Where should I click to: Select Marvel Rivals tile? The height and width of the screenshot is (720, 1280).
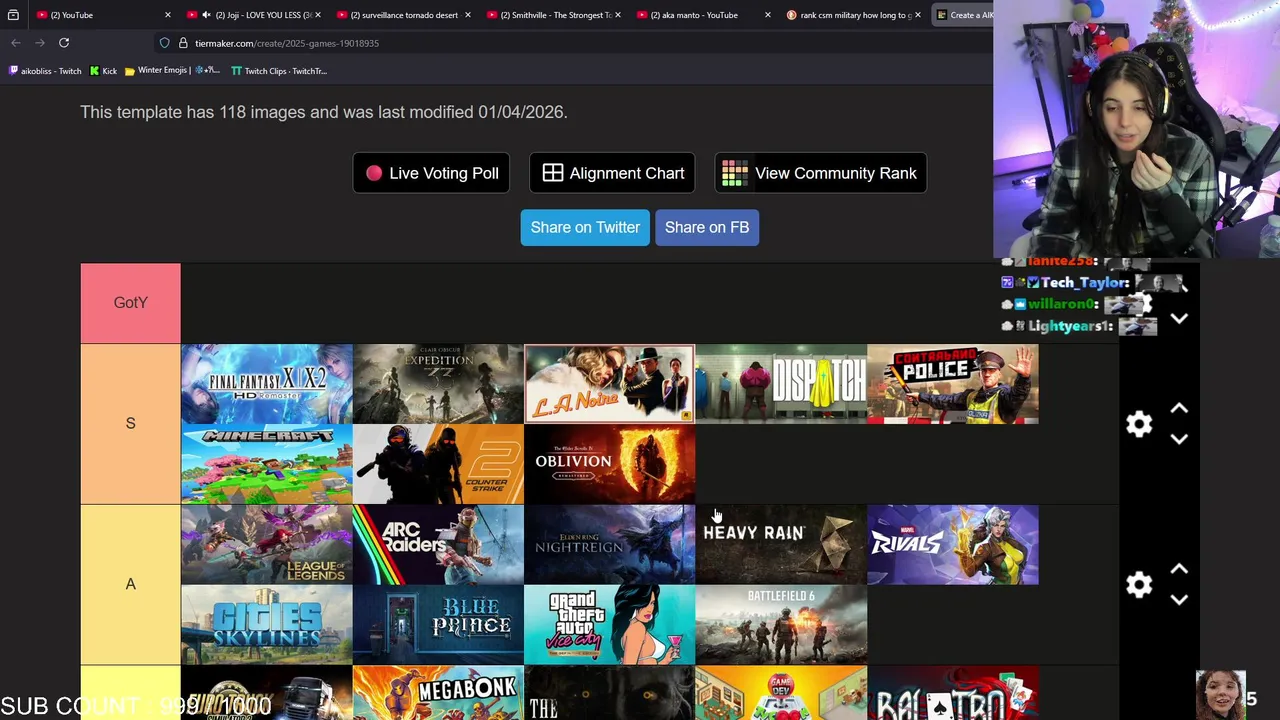pos(953,545)
